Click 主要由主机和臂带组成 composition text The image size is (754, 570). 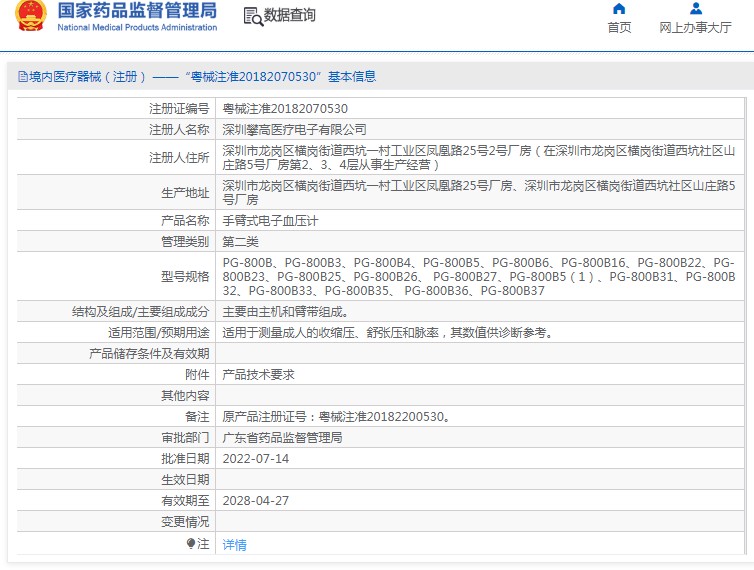[x=285, y=312]
